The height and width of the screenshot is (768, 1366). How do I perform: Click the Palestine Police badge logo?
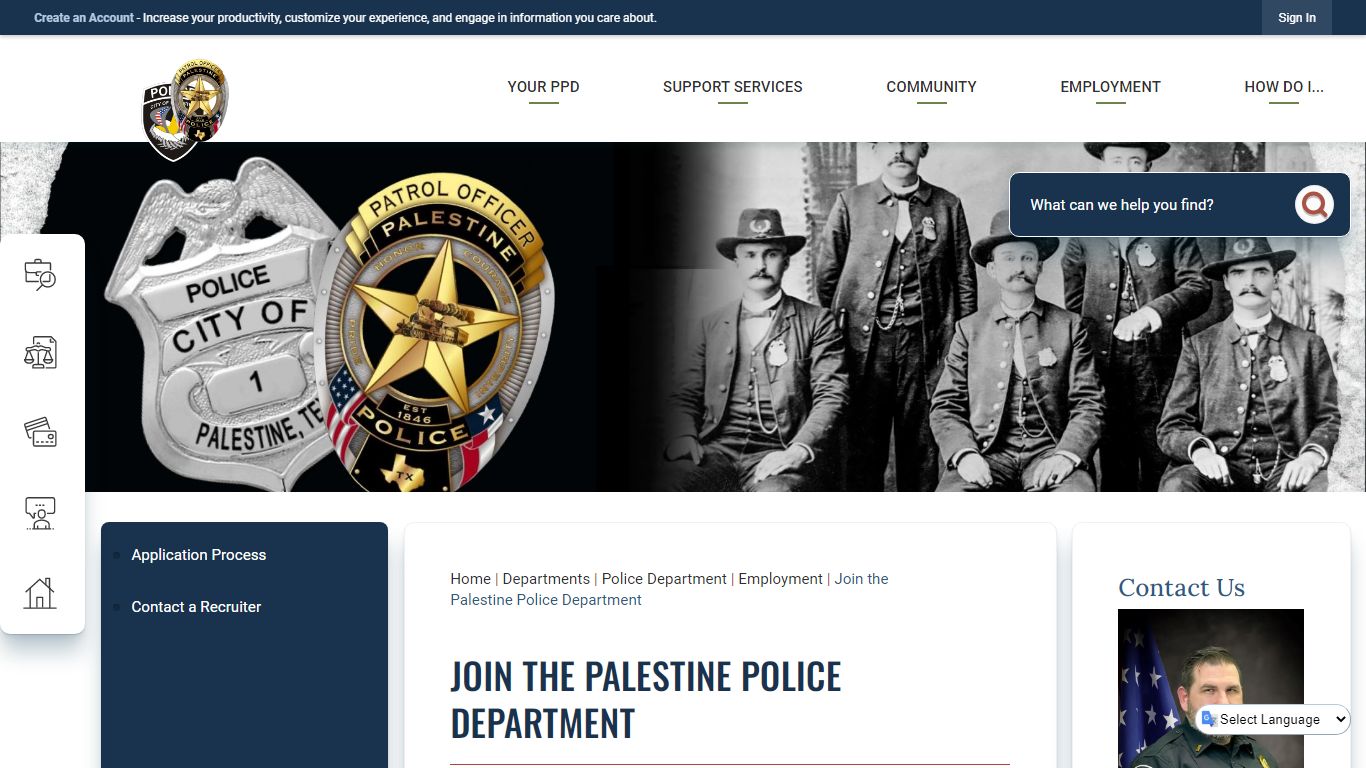[186, 109]
